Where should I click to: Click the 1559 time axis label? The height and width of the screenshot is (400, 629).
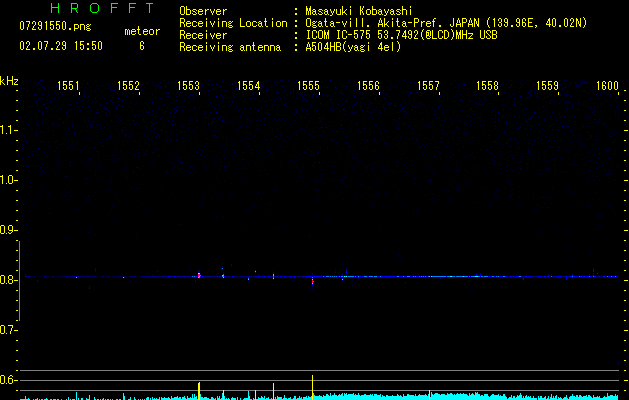pyautogui.click(x=548, y=86)
